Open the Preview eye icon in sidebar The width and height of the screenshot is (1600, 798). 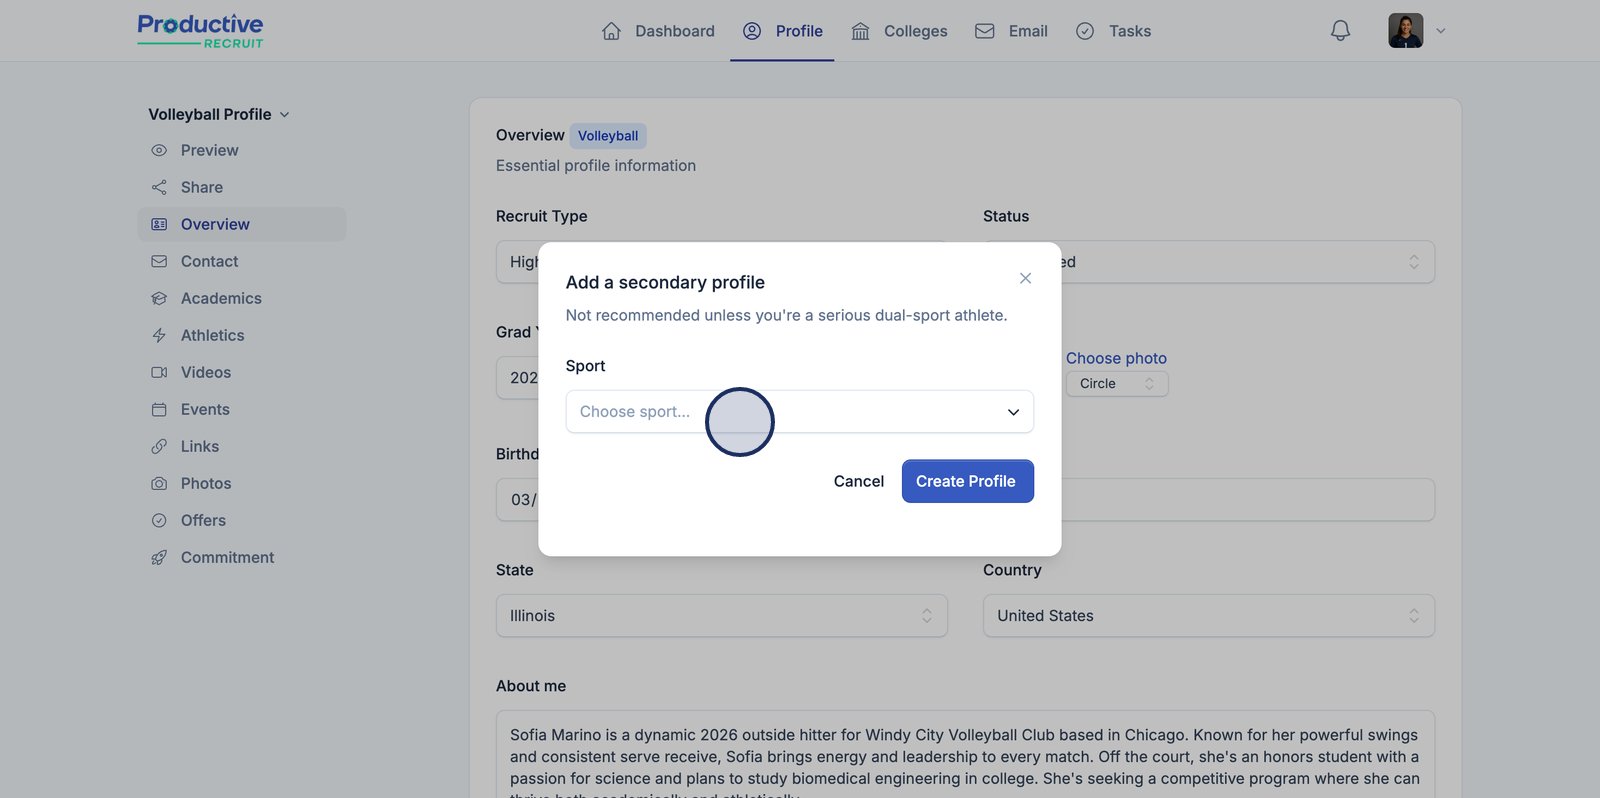(x=159, y=150)
